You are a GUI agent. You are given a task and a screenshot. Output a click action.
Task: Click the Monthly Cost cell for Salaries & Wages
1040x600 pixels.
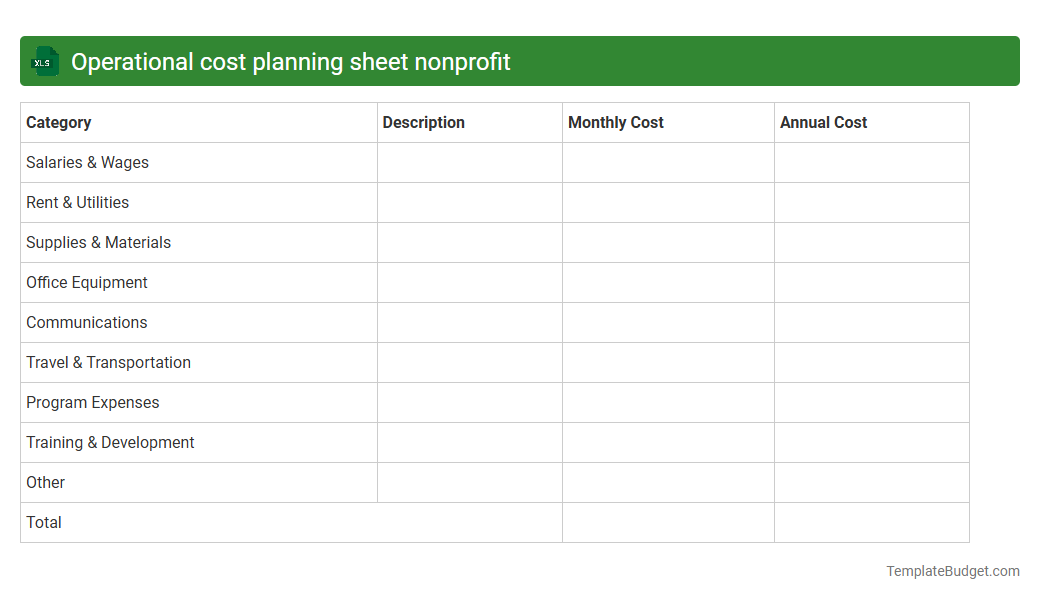(667, 162)
